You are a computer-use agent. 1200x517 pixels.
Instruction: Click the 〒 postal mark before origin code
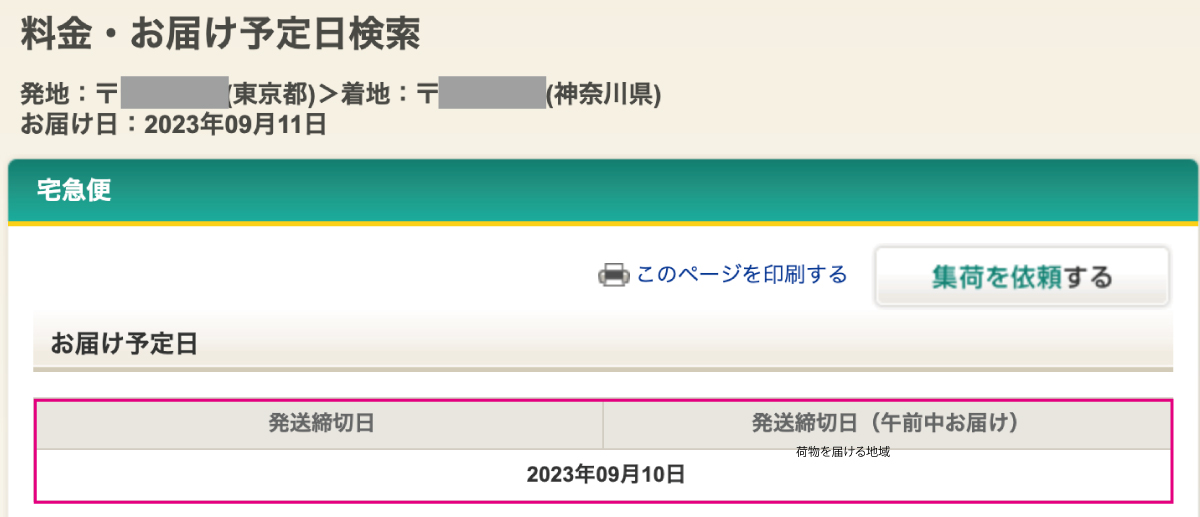click(106, 95)
